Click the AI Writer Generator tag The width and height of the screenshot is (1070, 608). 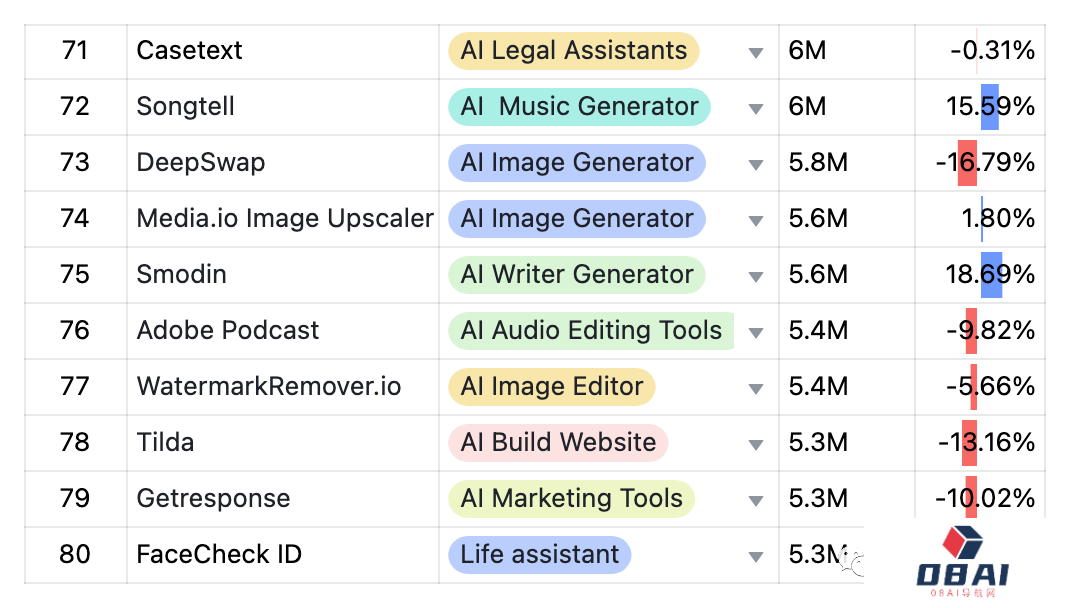tap(577, 275)
